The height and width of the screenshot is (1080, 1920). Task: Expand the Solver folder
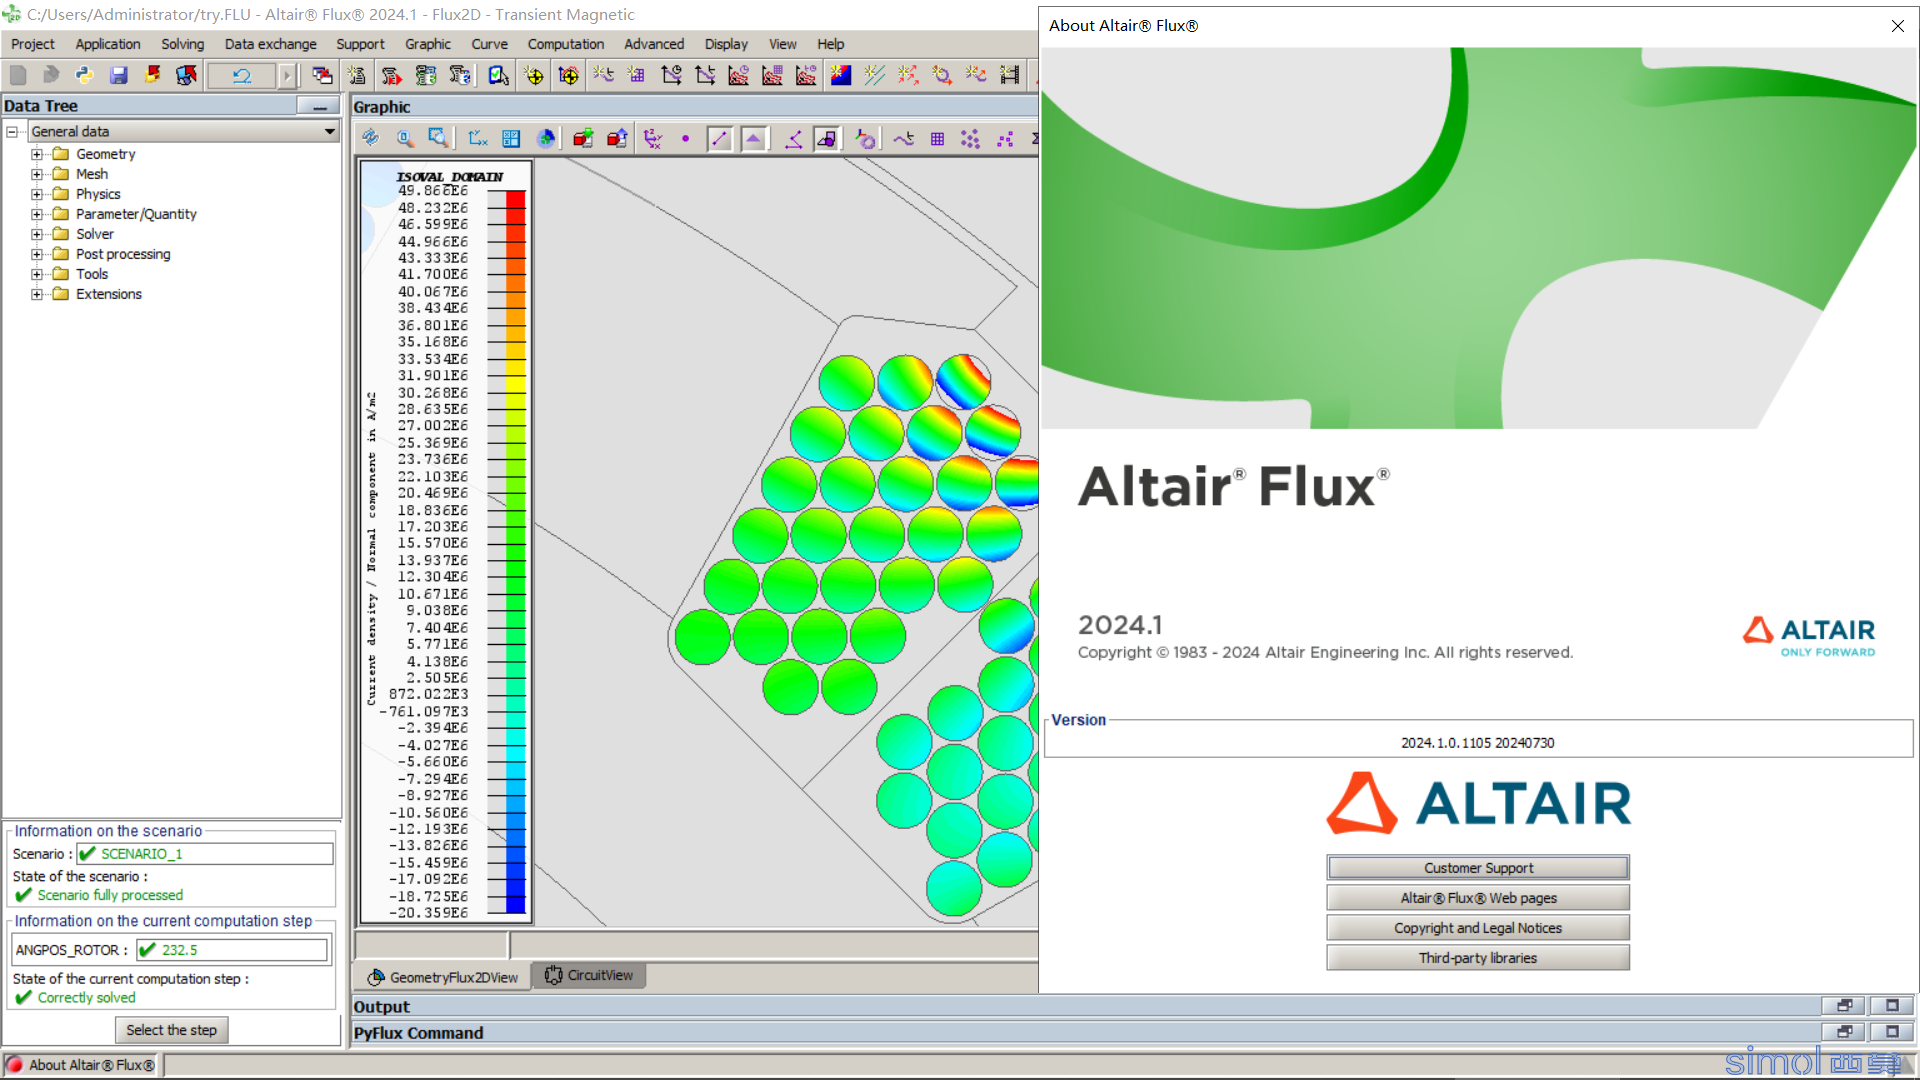[x=37, y=234]
